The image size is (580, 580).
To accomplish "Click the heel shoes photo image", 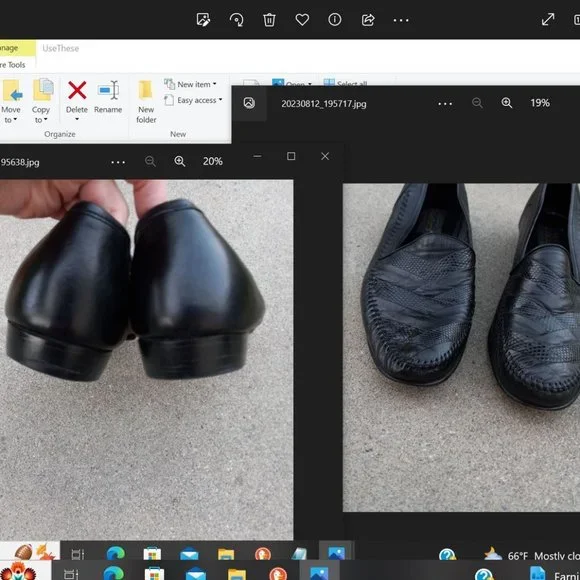I will pos(146,360).
